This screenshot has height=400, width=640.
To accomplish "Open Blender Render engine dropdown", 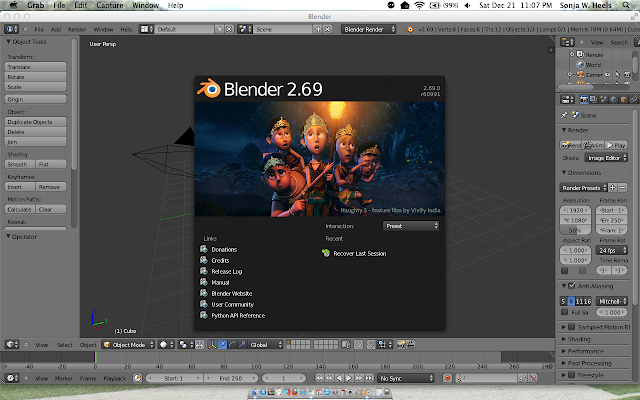I will (x=369, y=29).
